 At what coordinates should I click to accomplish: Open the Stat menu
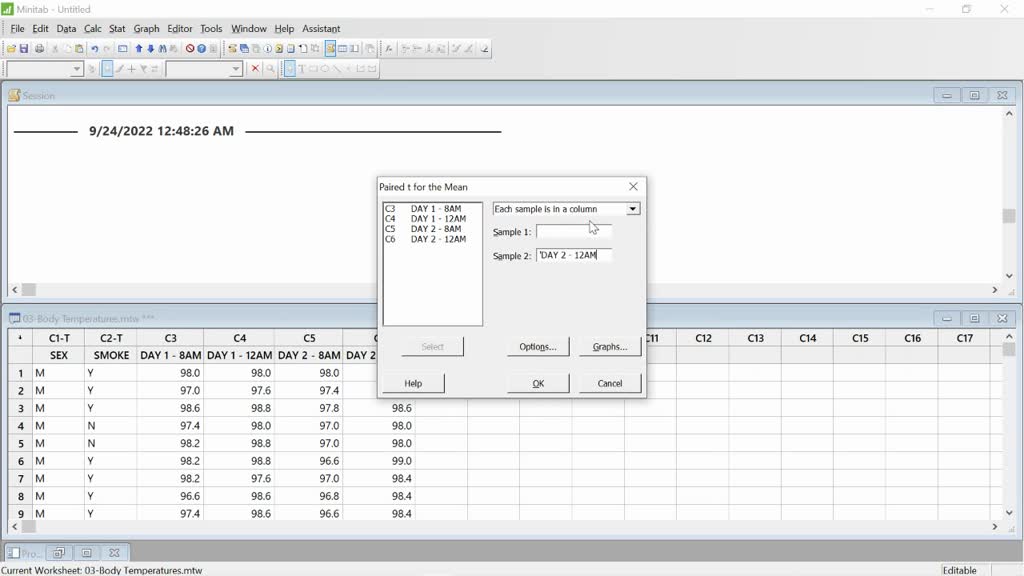point(117,29)
